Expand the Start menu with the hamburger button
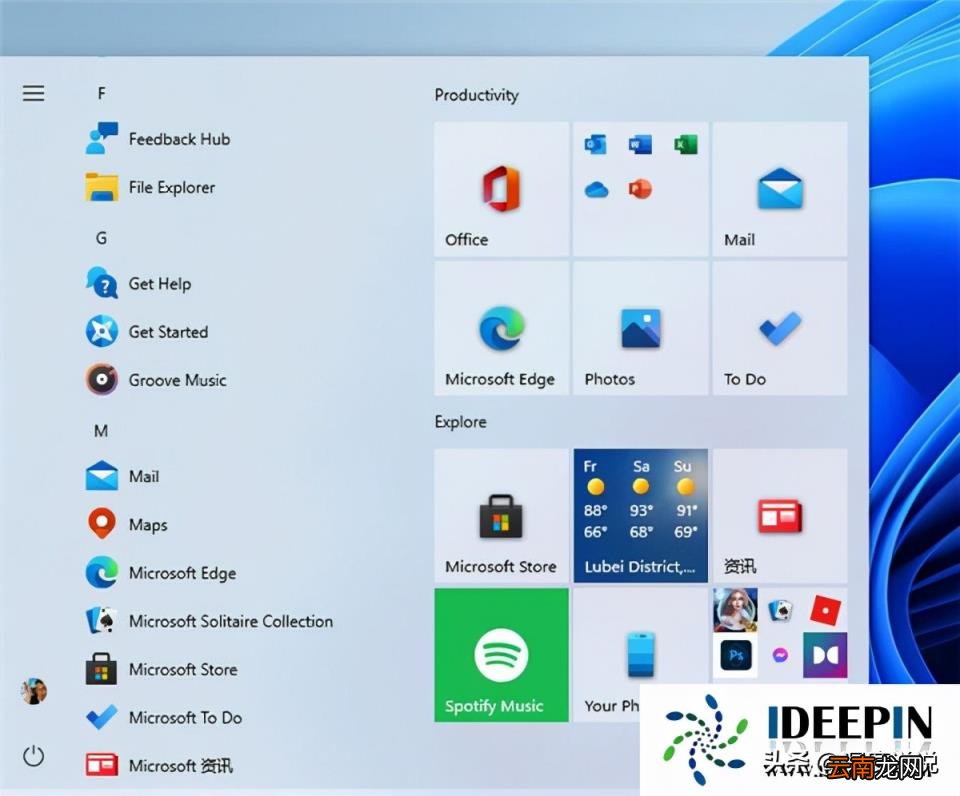Image resolution: width=960 pixels, height=796 pixels. point(34,93)
